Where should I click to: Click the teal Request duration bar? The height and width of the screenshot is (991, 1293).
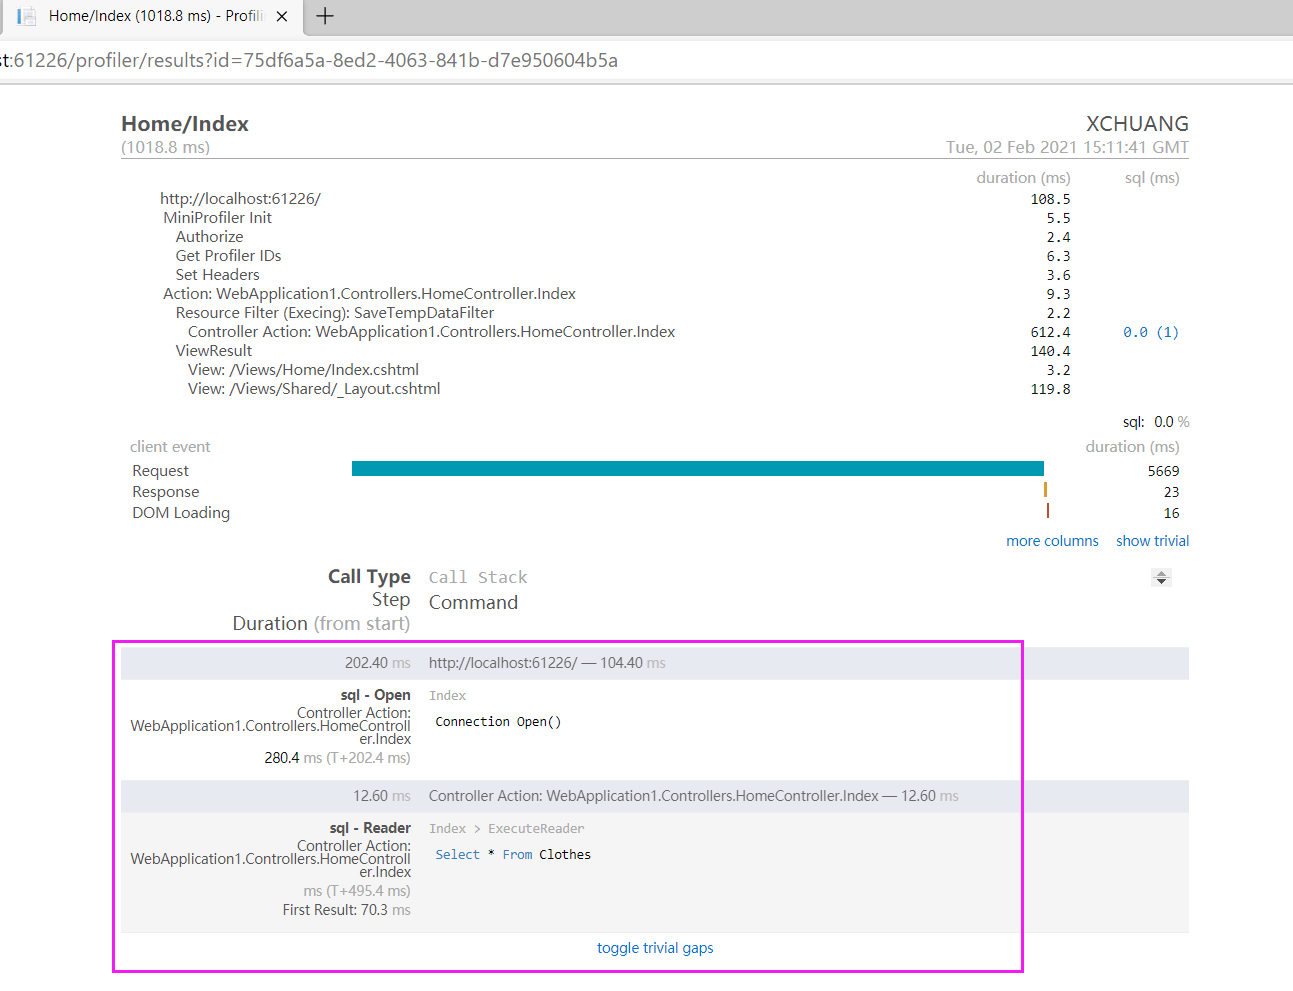(x=697, y=467)
